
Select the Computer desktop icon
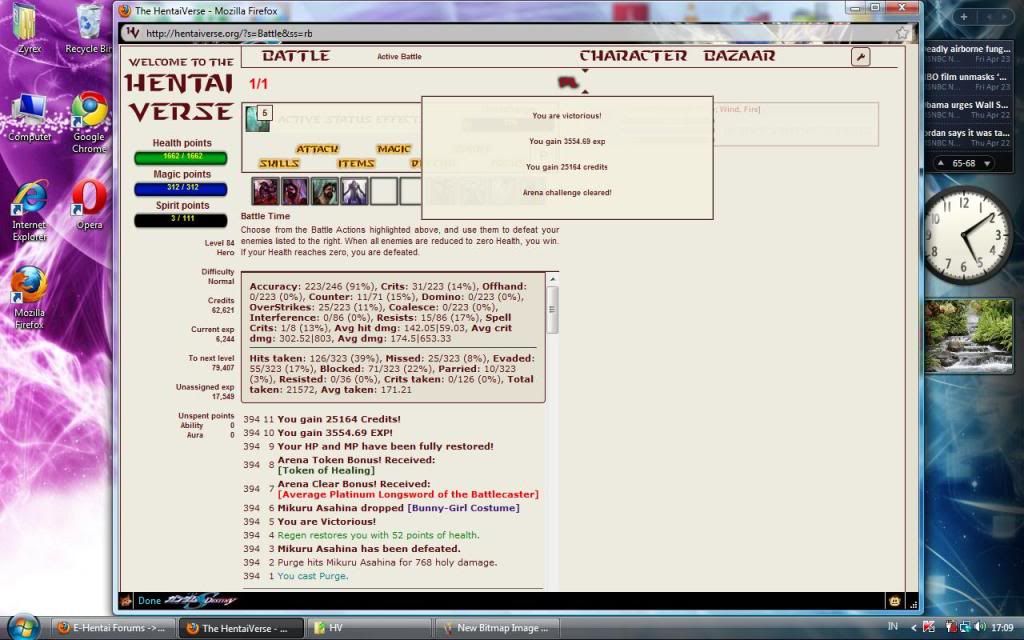click(29, 118)
